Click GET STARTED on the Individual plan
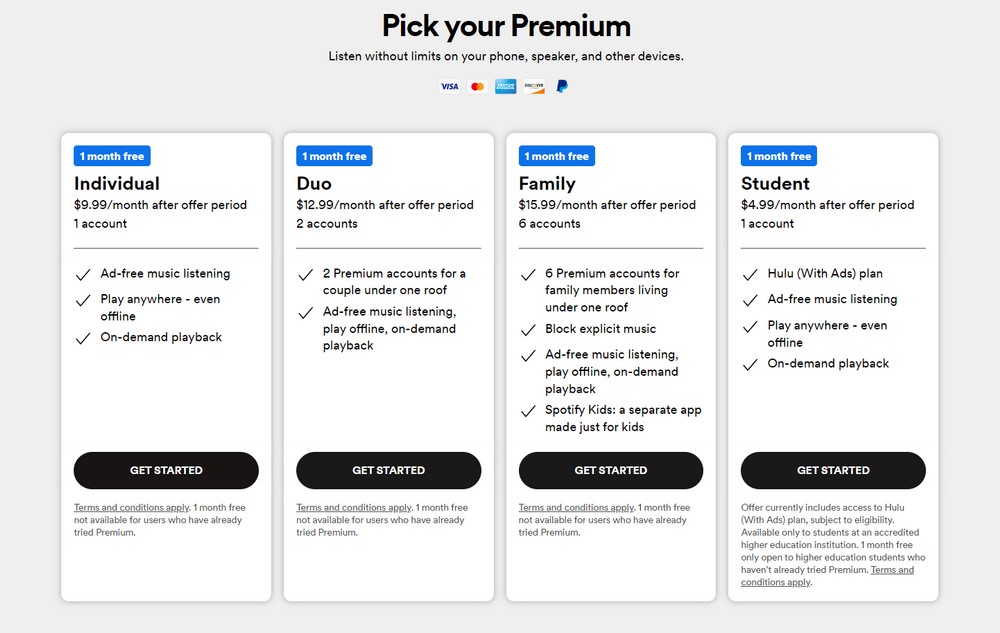The image size is (1000, 633). pos(166,470)
